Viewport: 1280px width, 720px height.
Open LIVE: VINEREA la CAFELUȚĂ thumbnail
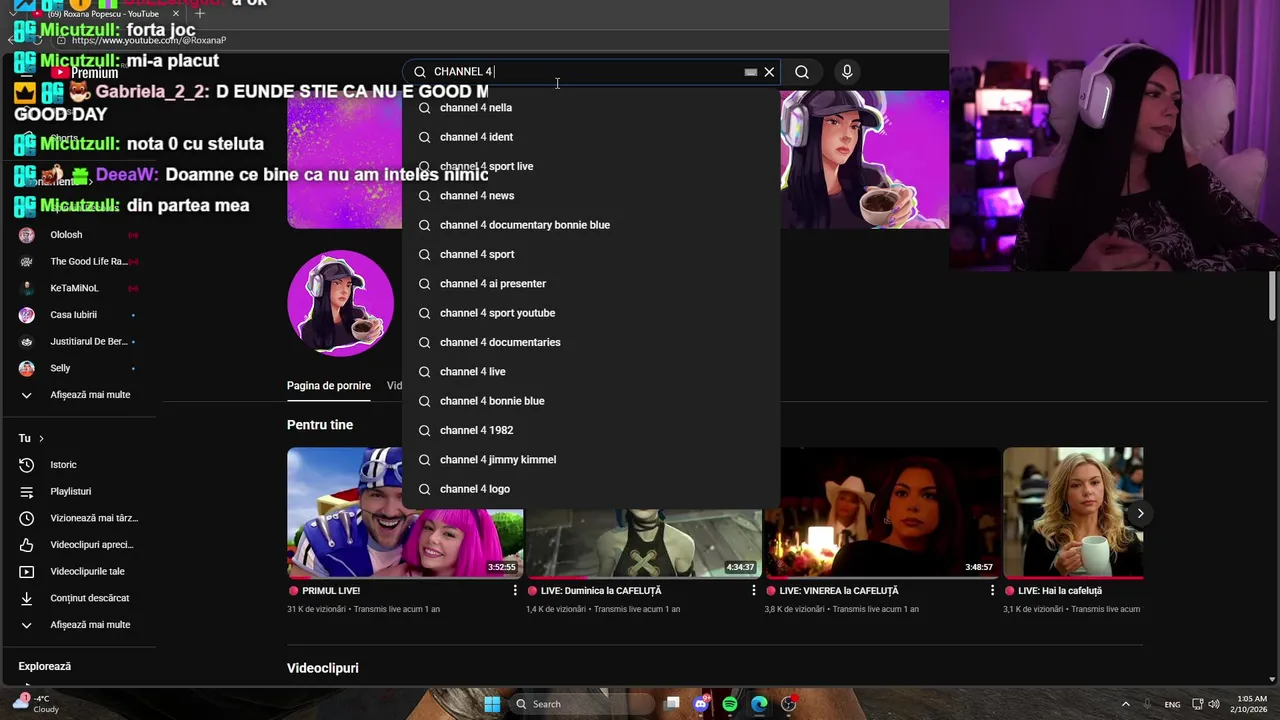tap(882, 512)
